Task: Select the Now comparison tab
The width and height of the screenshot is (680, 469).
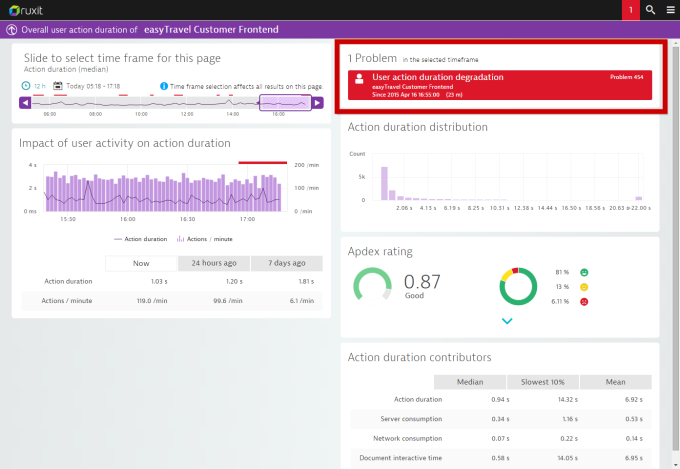Action: (141, 263)
